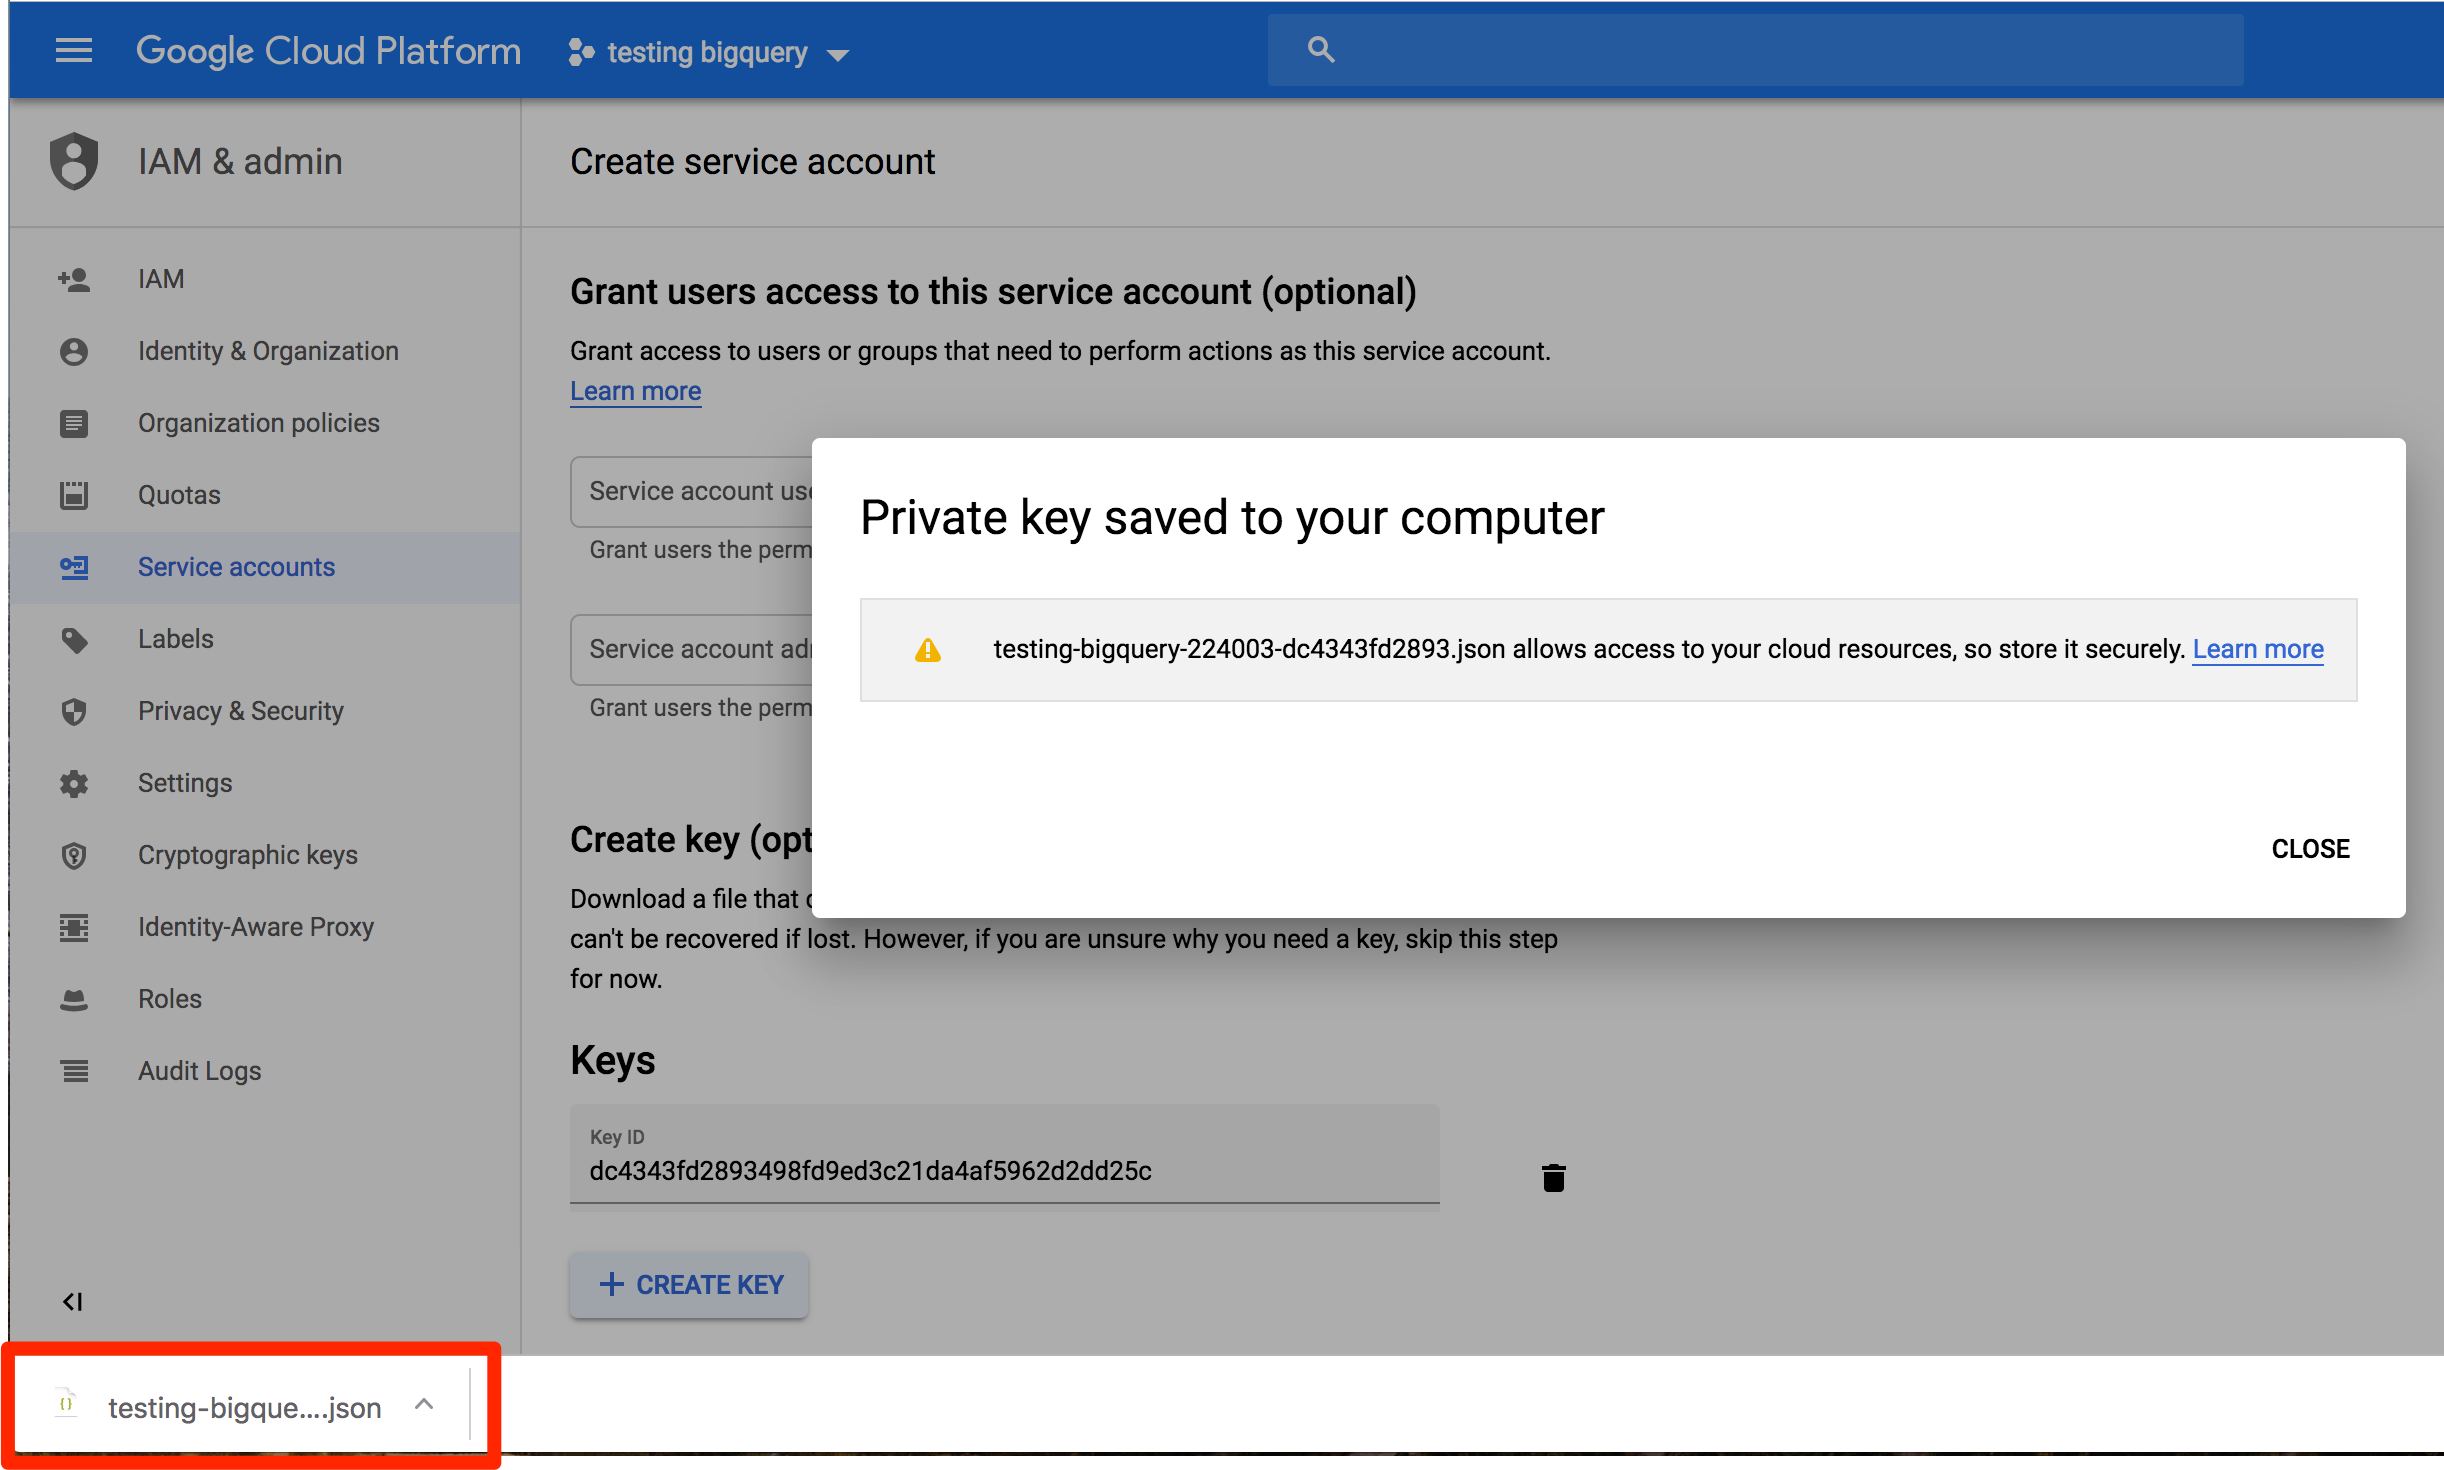Click the Settings gear icon in the sidebar
This screenshot has height=1470, width=2444.
[74, 783]
